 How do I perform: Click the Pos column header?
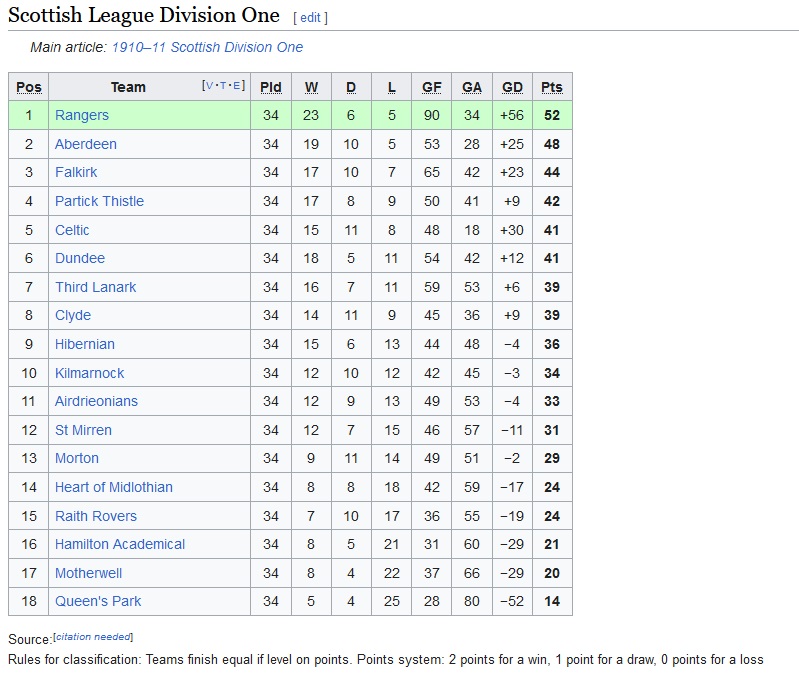point(29,87)
